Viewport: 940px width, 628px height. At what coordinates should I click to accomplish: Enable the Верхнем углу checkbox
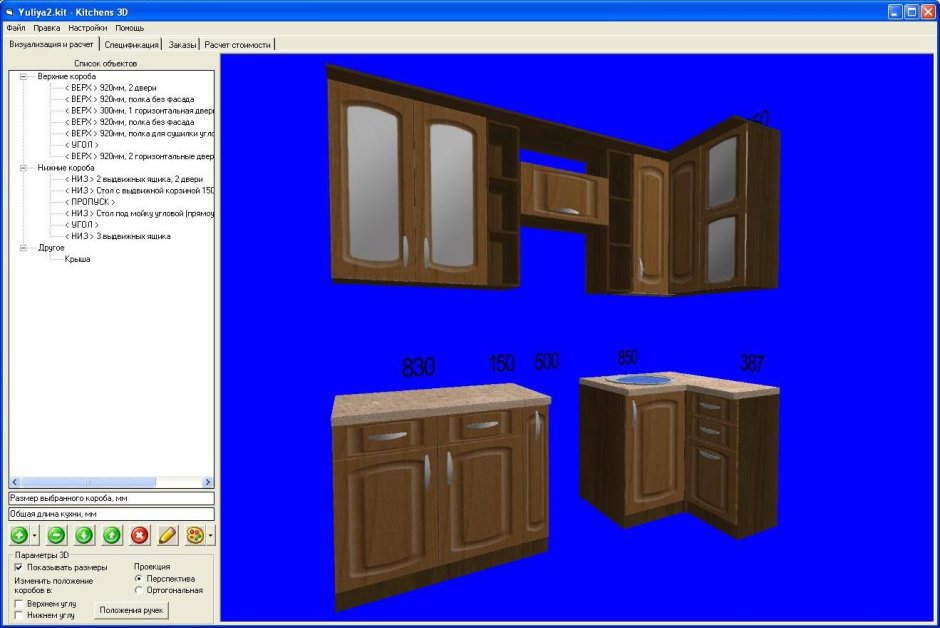(19, 604)
